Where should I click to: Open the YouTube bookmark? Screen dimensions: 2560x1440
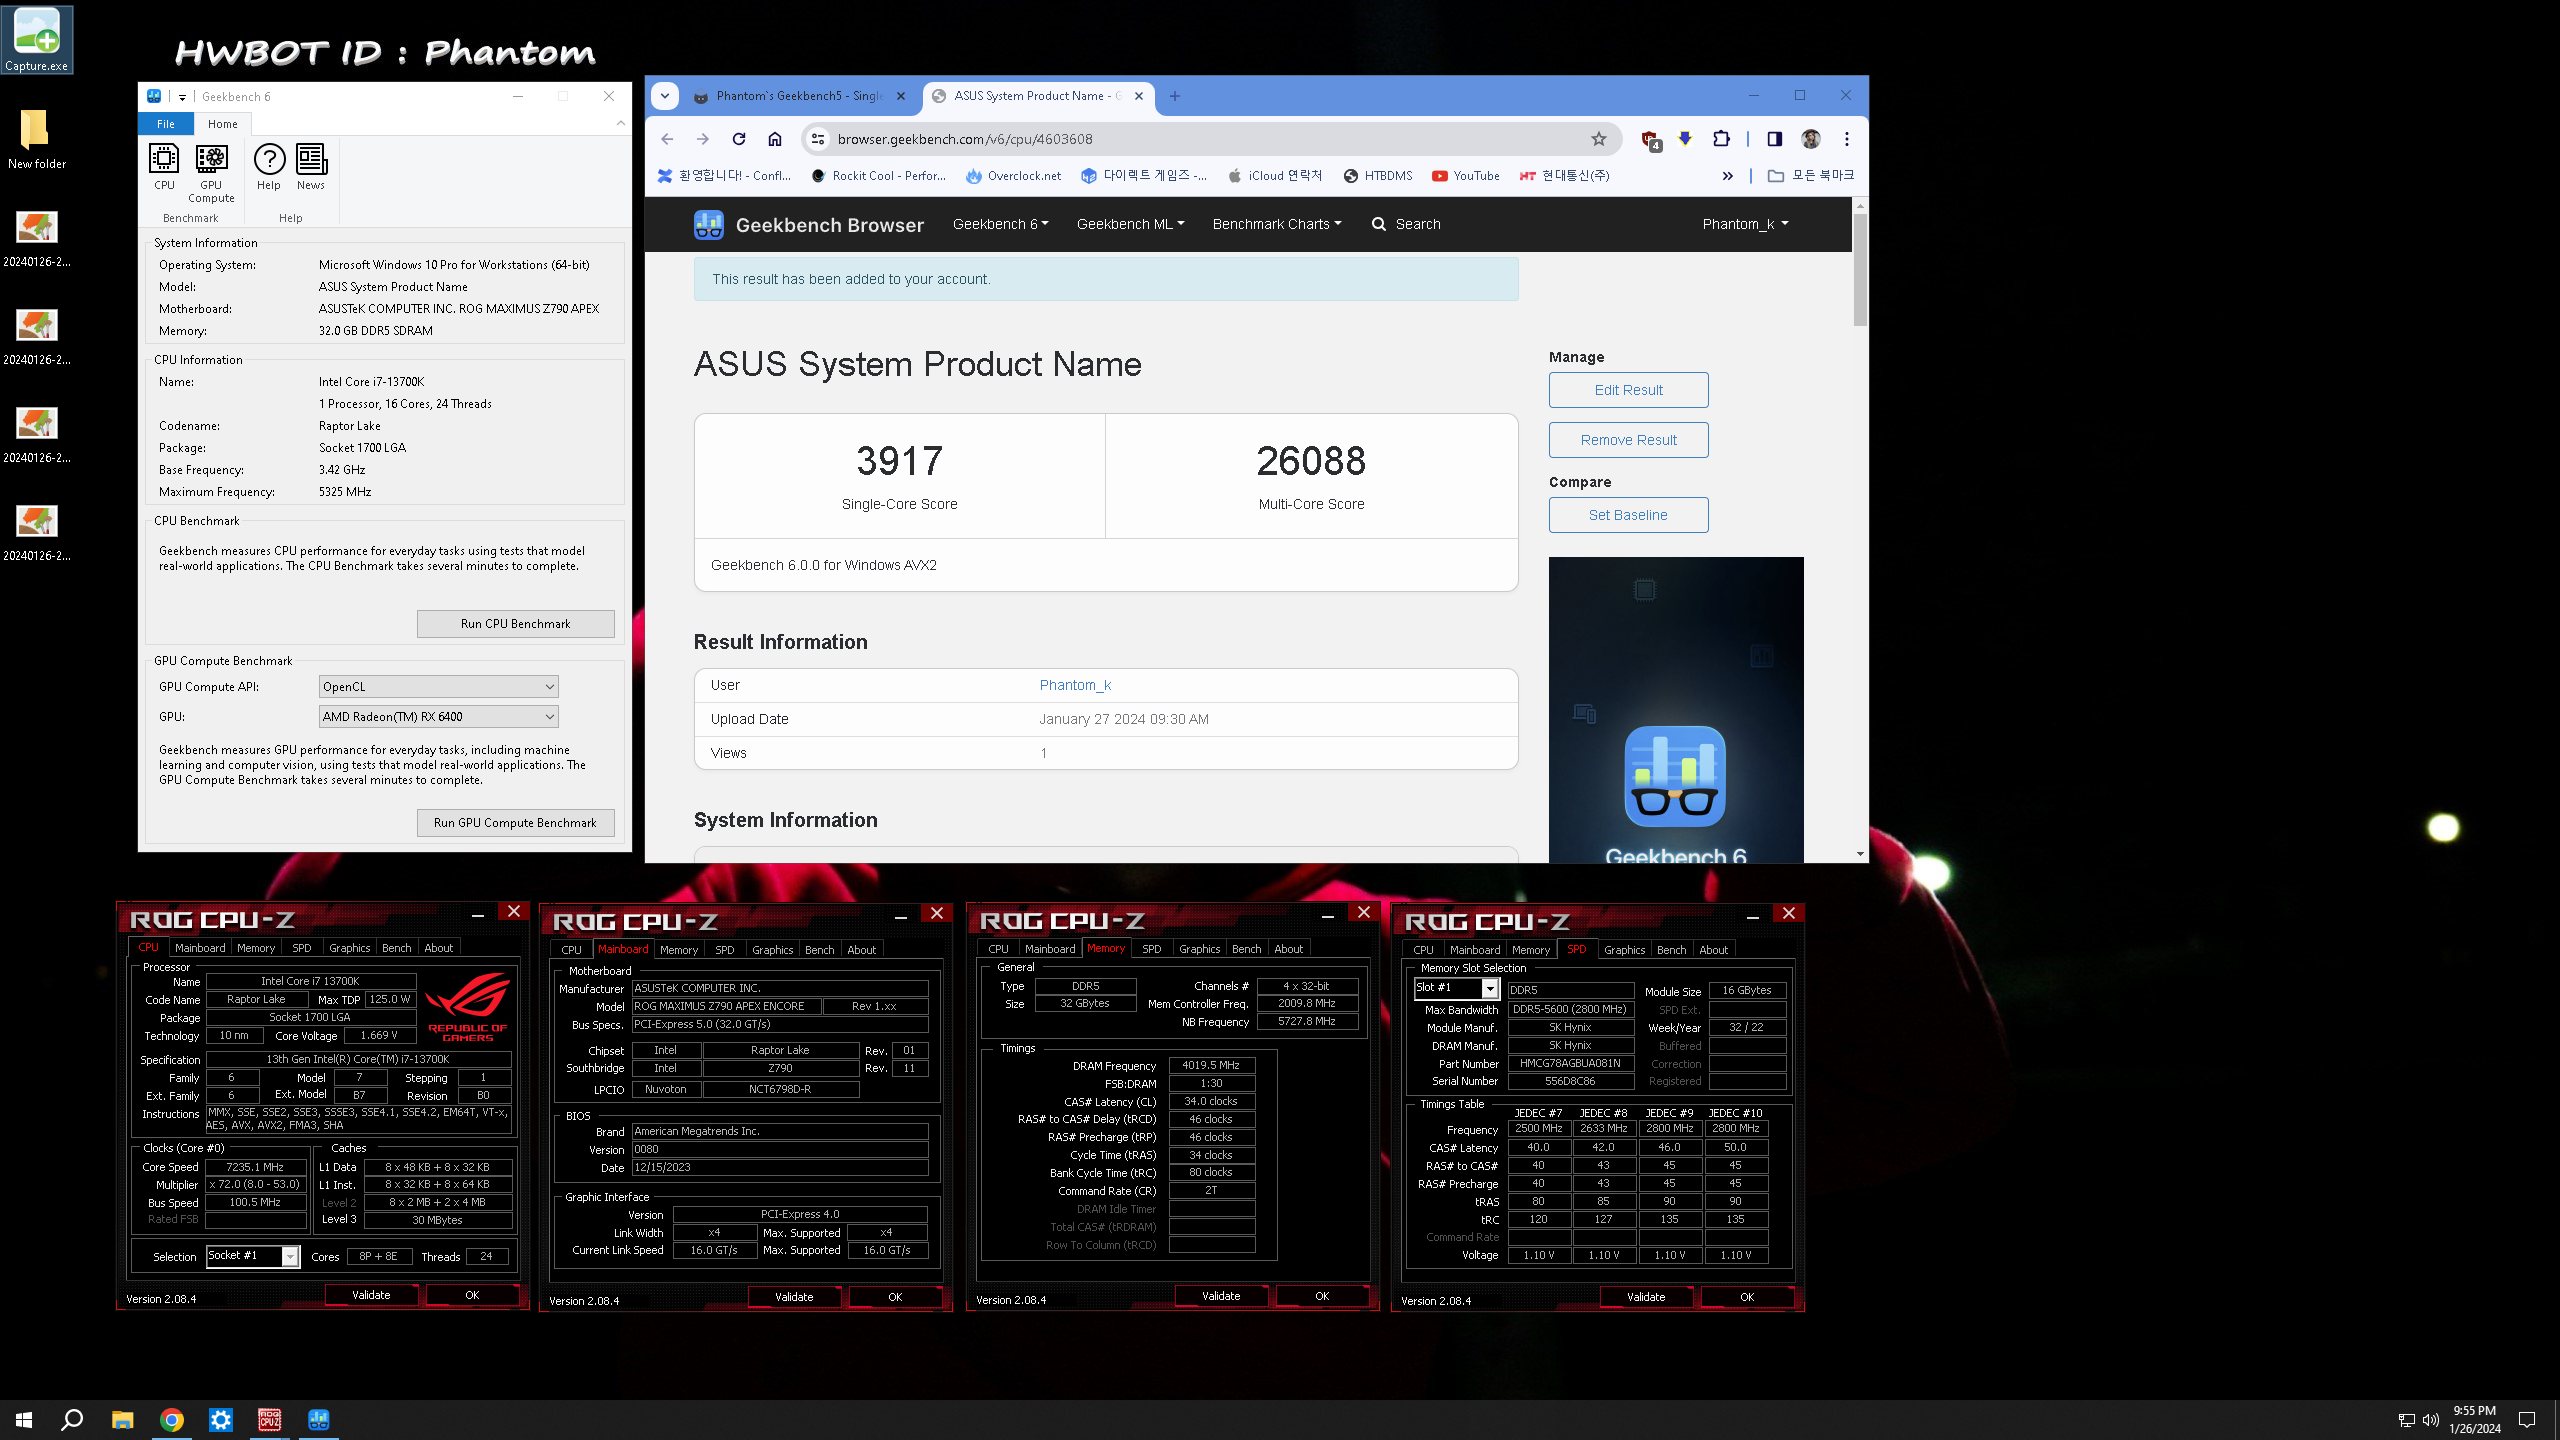pyautogui.click(x=1466, y=176)
